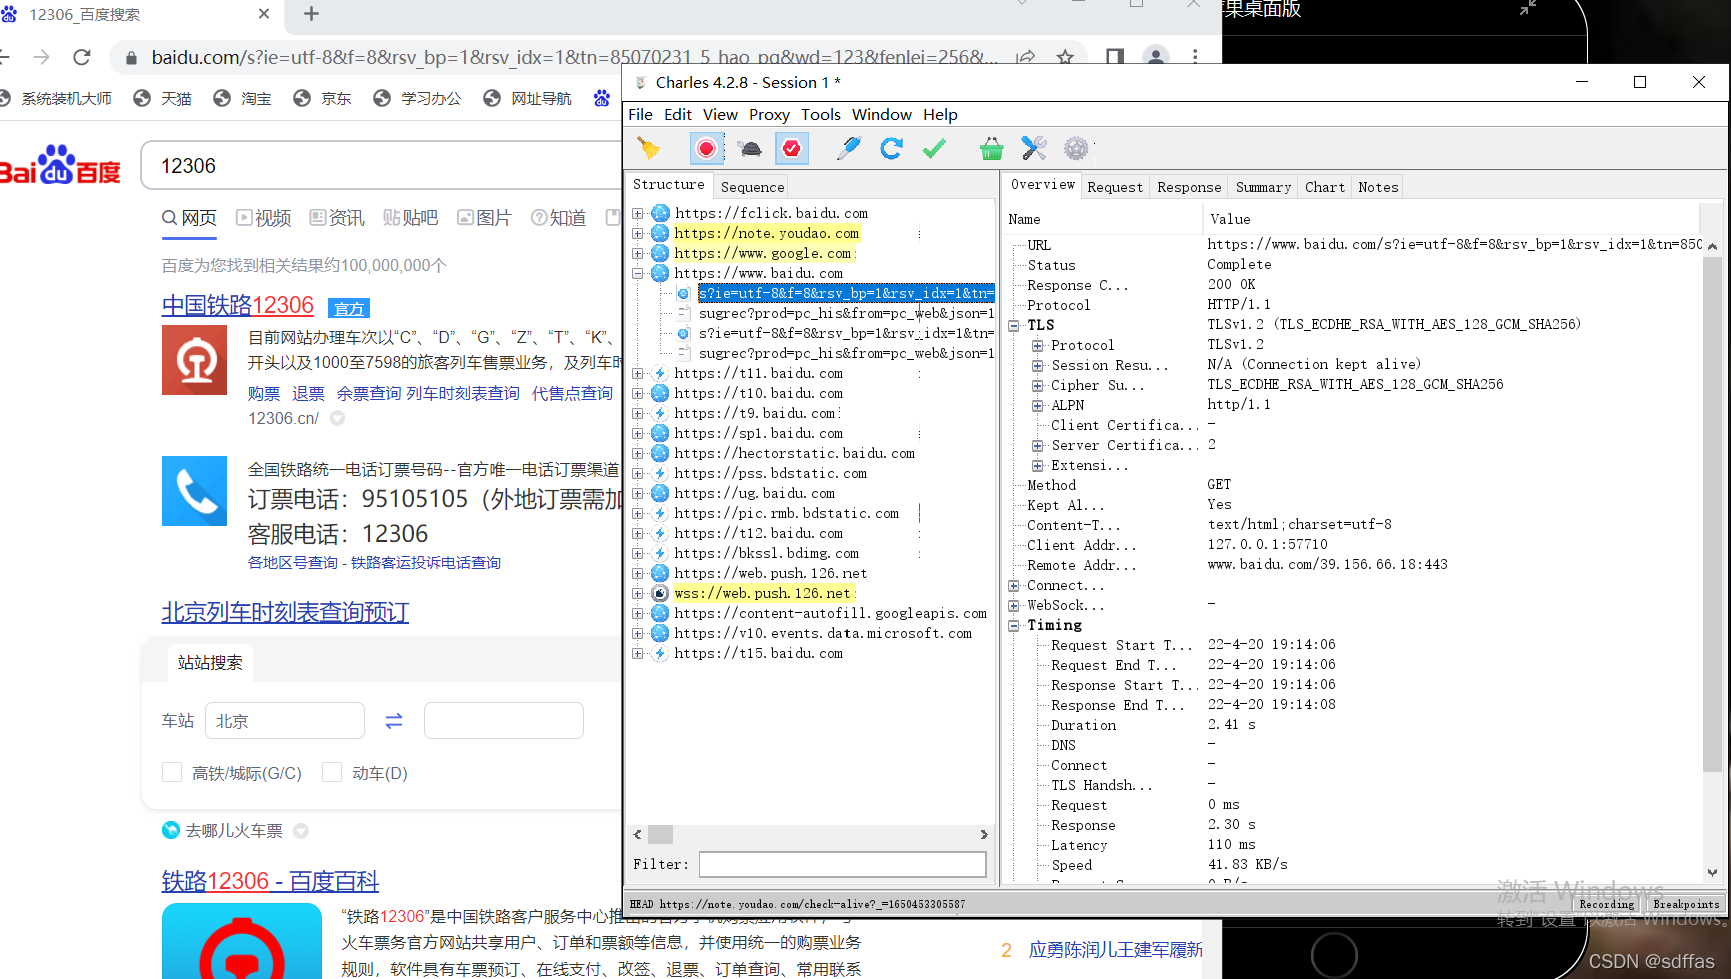
Task: Expand the Server Certificates row
Action: click(1037, 445)
